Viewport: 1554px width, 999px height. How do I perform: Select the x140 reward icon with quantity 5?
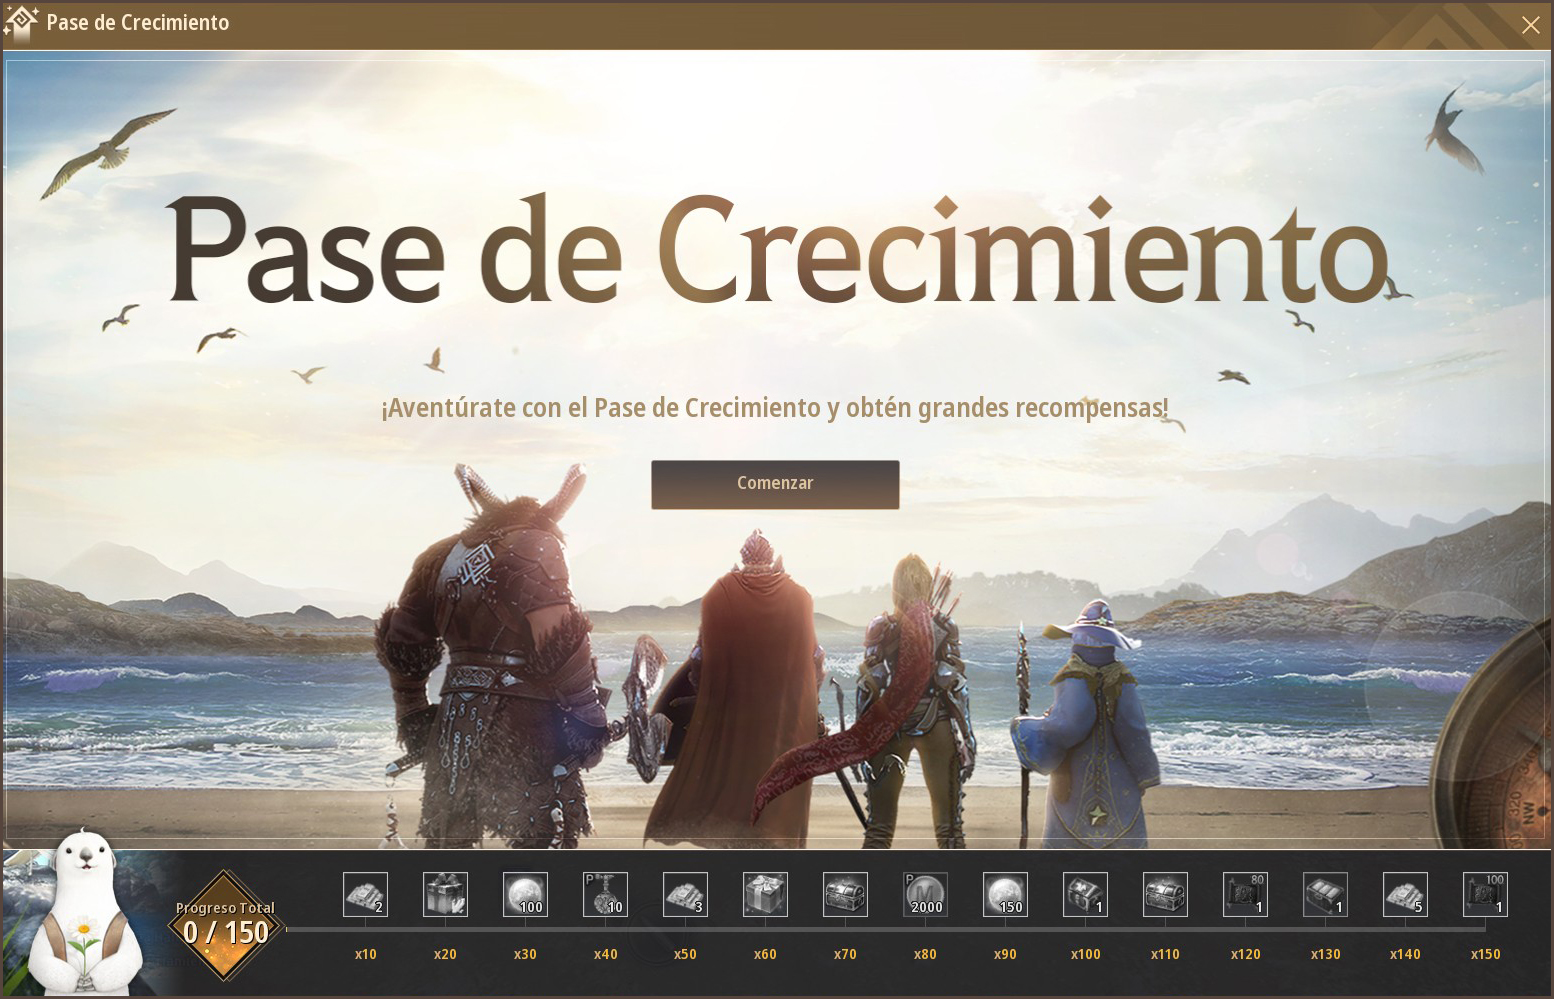[x=1405, y=894]
